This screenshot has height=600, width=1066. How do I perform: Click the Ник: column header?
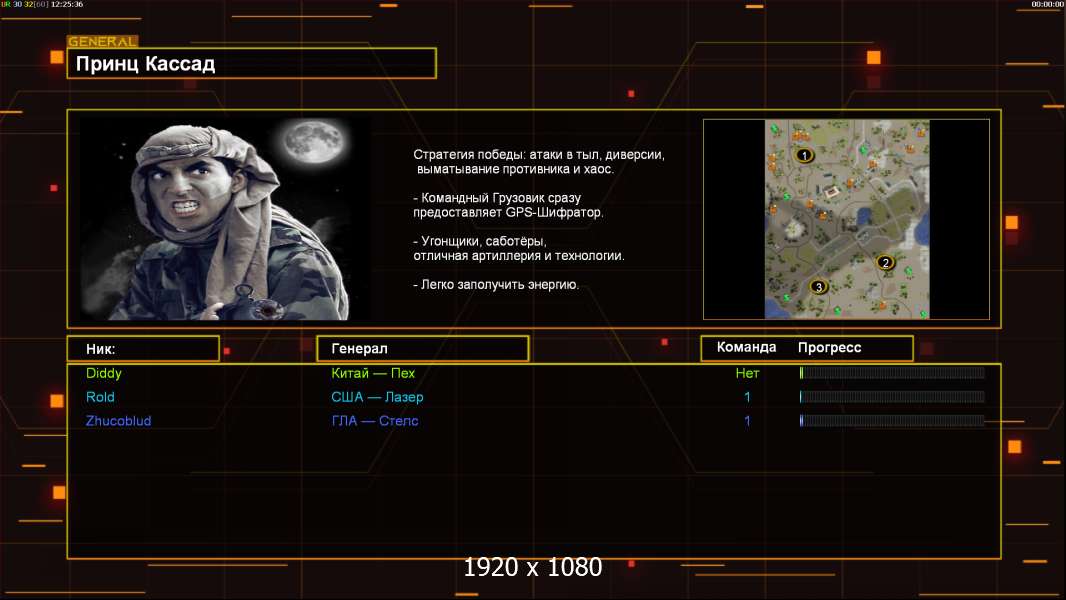(143, 349)
